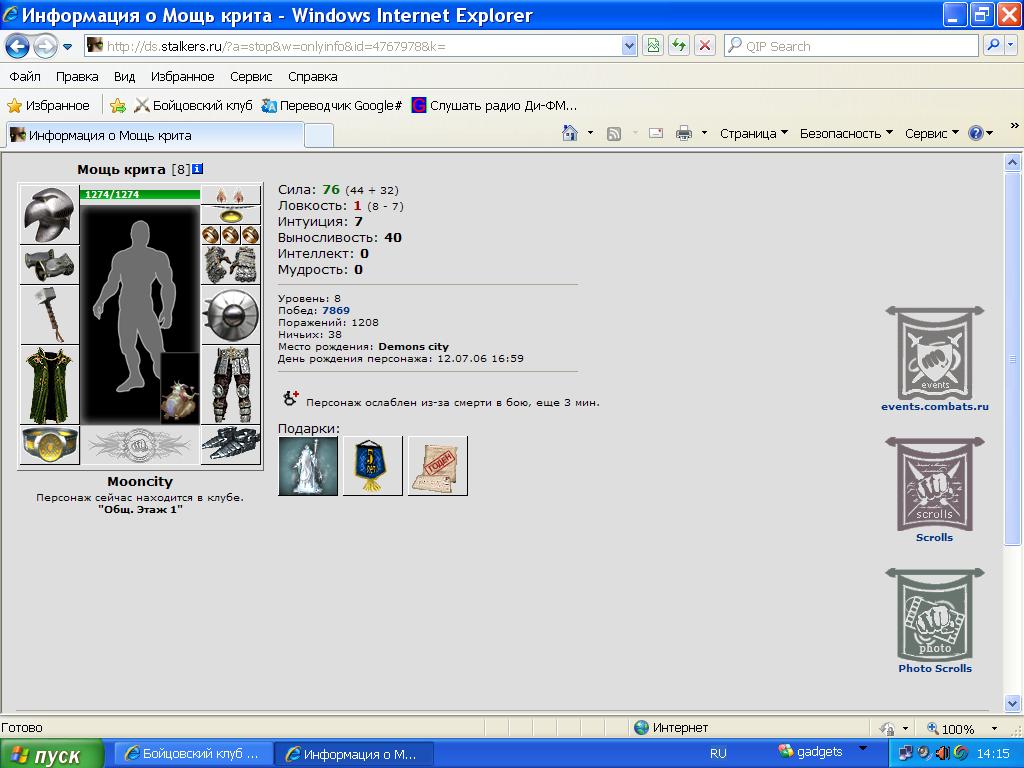Click the middle ring slot
Screen dimensions: 1024x768
231,234
